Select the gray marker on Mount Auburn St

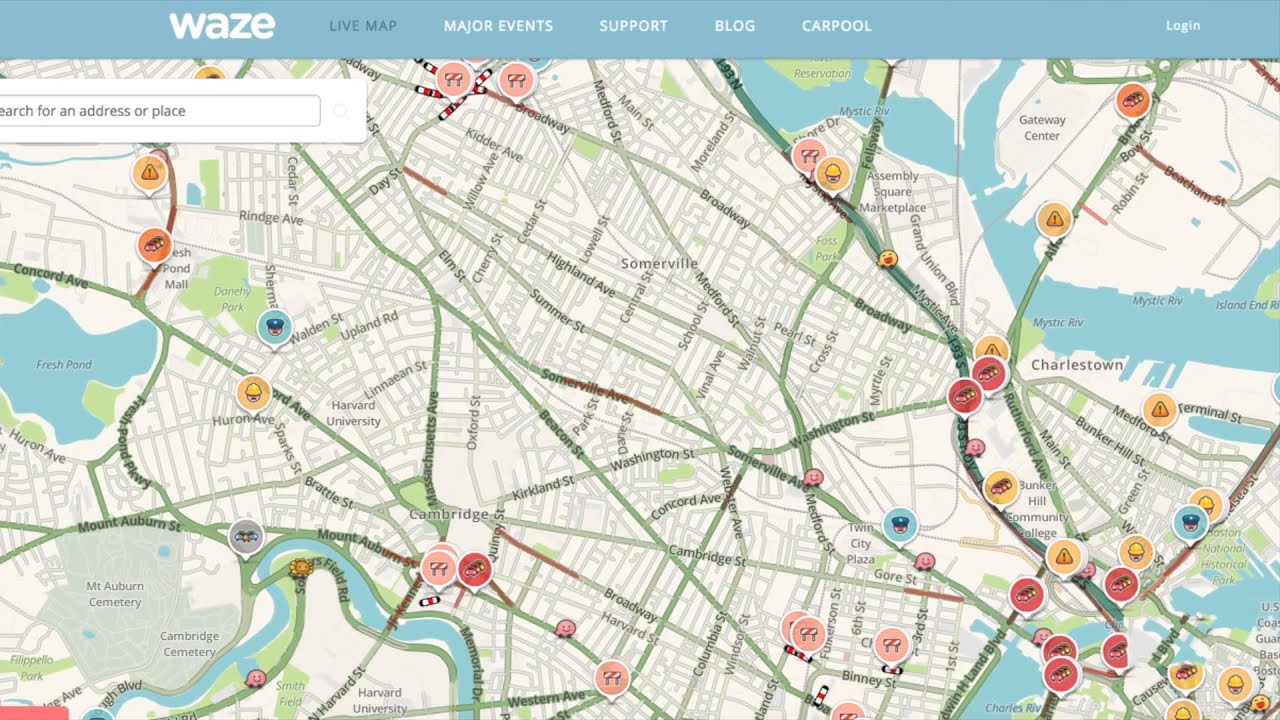click(x=246, y=538)
